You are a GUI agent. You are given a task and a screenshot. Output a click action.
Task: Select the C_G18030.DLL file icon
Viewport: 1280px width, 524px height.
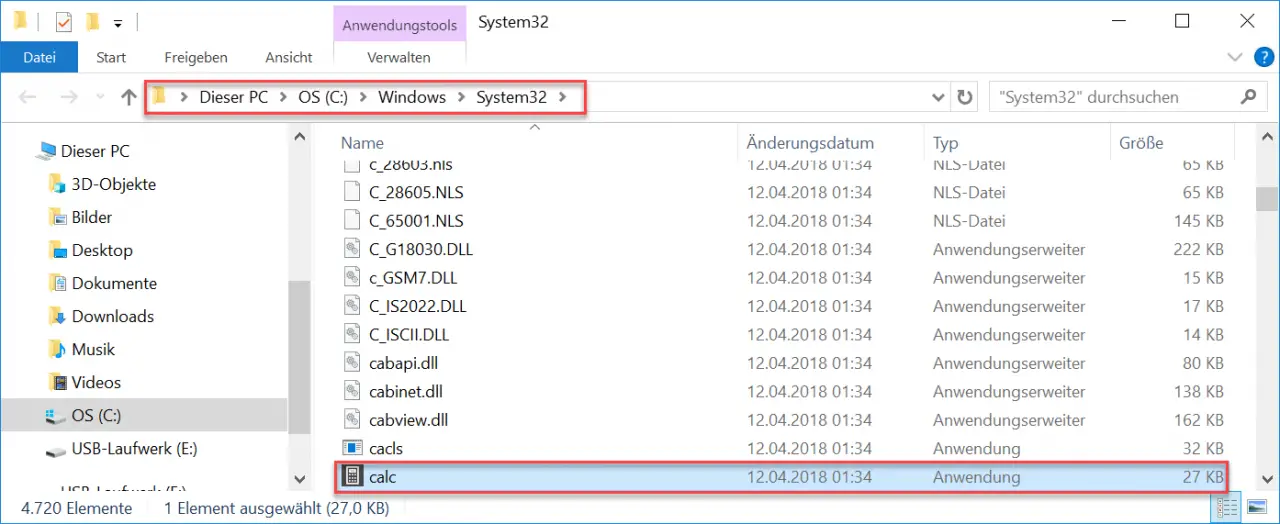pyautogui.click(x=351, y=249)
